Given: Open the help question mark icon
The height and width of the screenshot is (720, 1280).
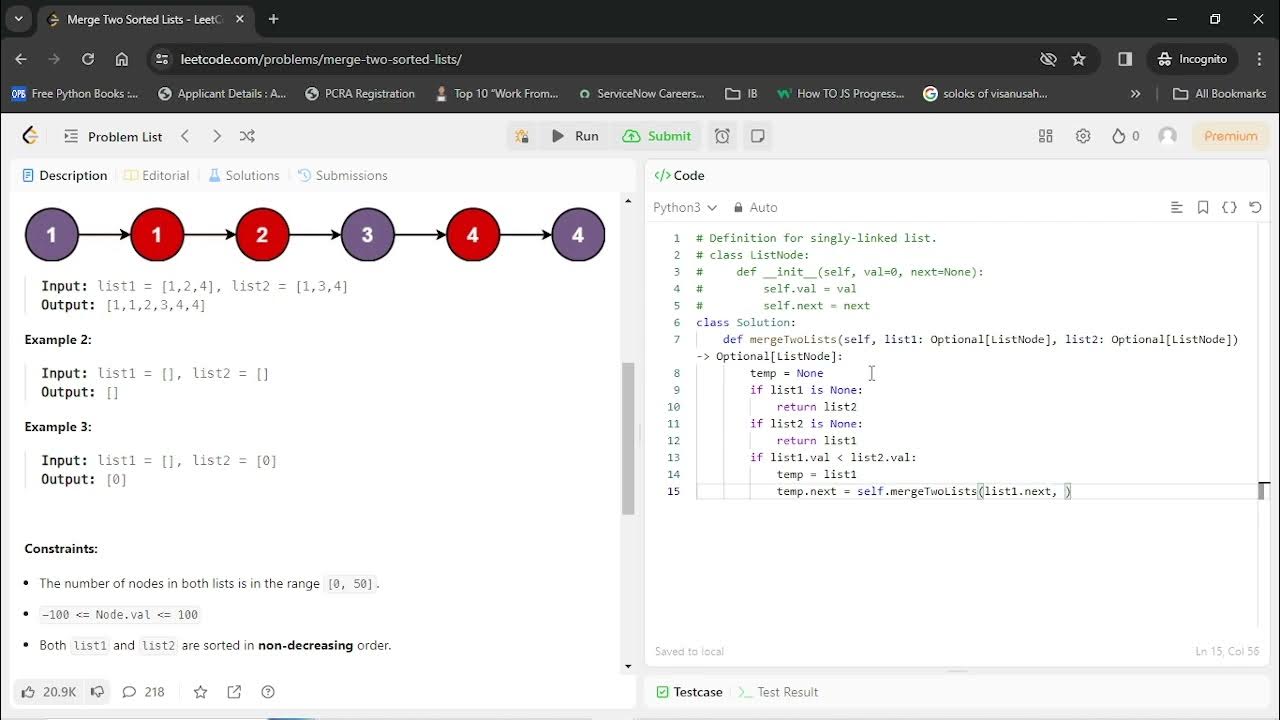Looking at the screenshot, I should (x=267, y=692).
